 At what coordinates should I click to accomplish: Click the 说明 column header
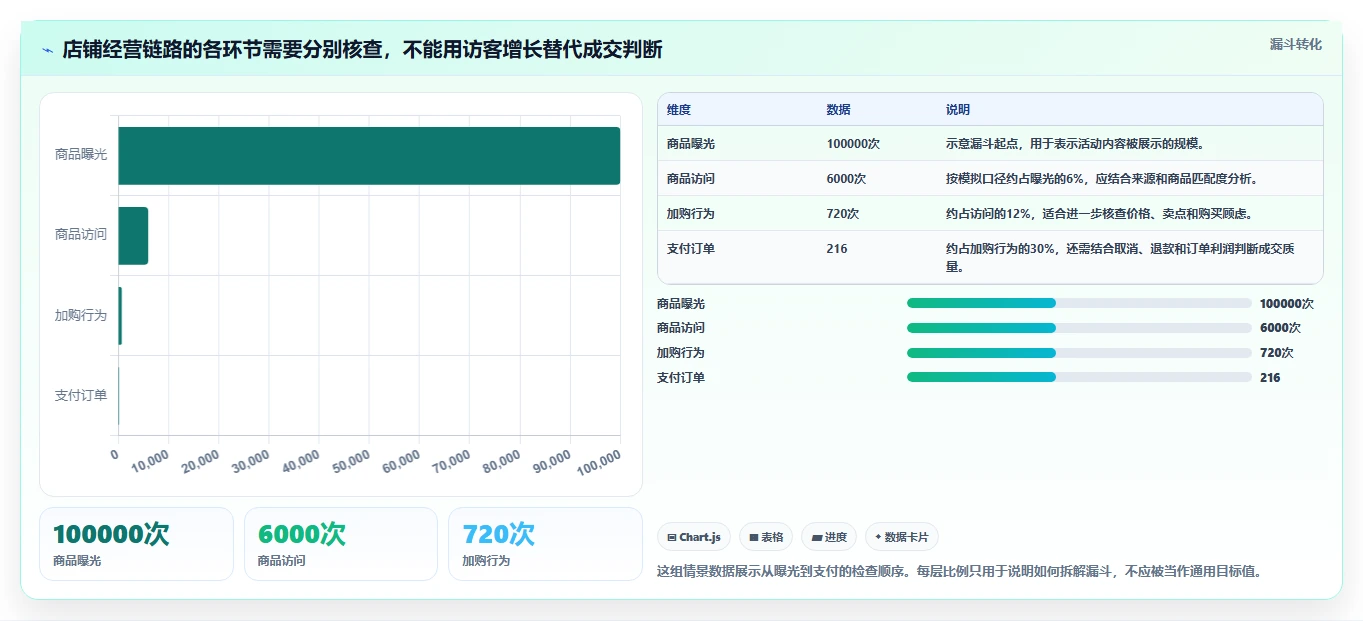point(958,110)
